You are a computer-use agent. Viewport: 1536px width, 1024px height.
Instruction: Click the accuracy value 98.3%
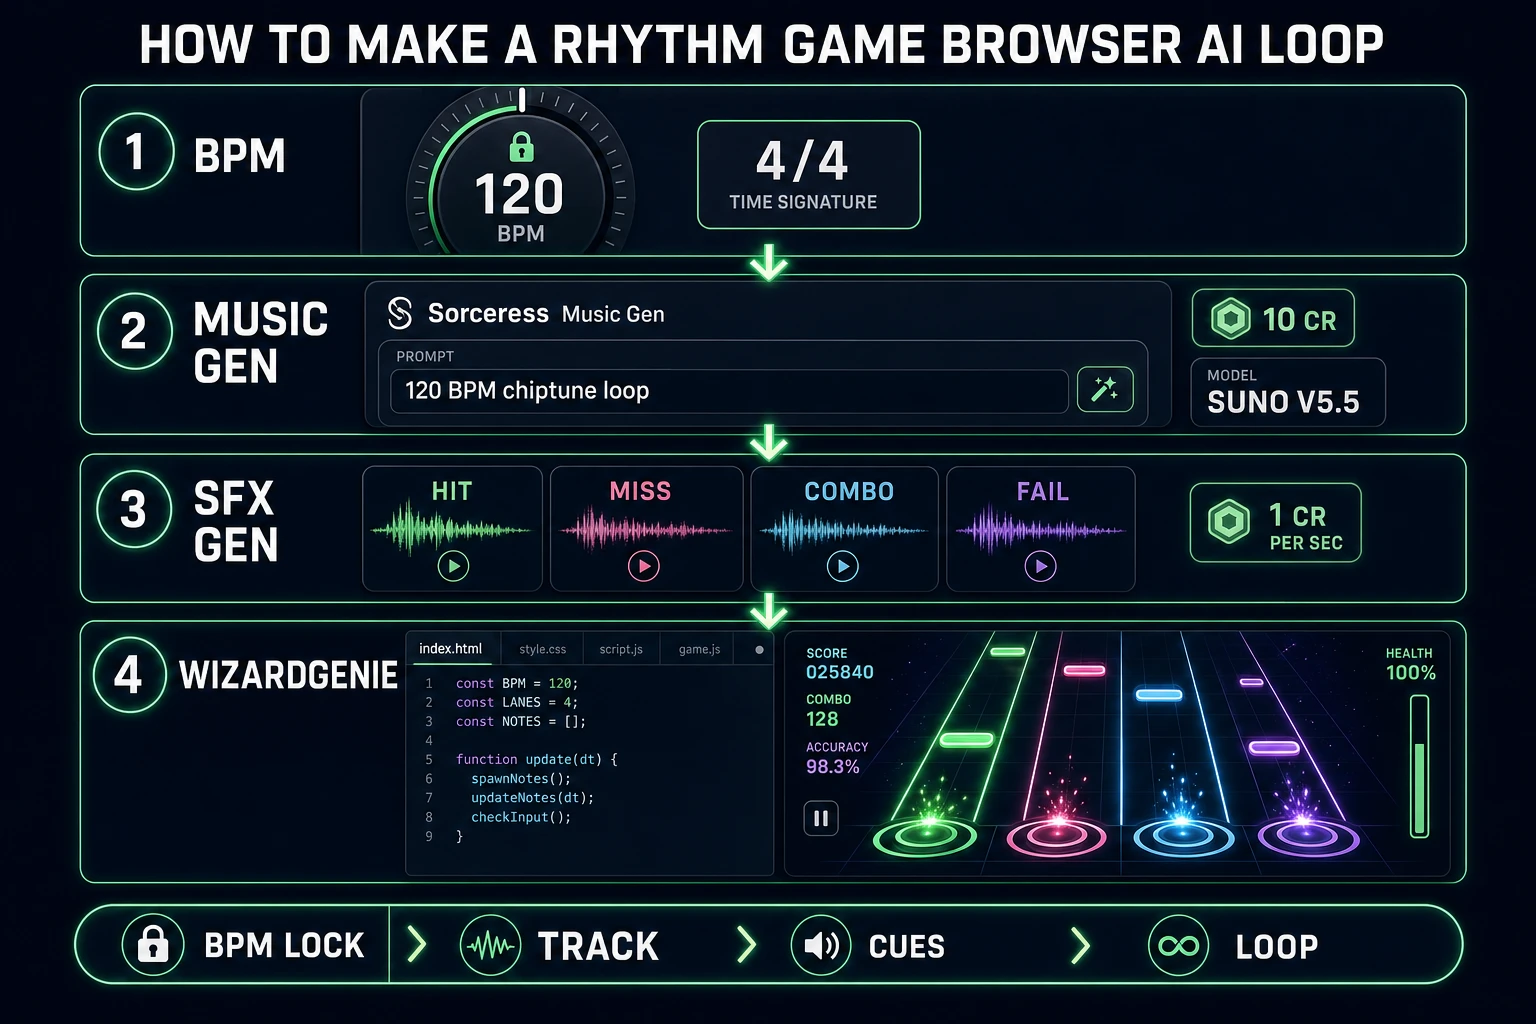833,767
